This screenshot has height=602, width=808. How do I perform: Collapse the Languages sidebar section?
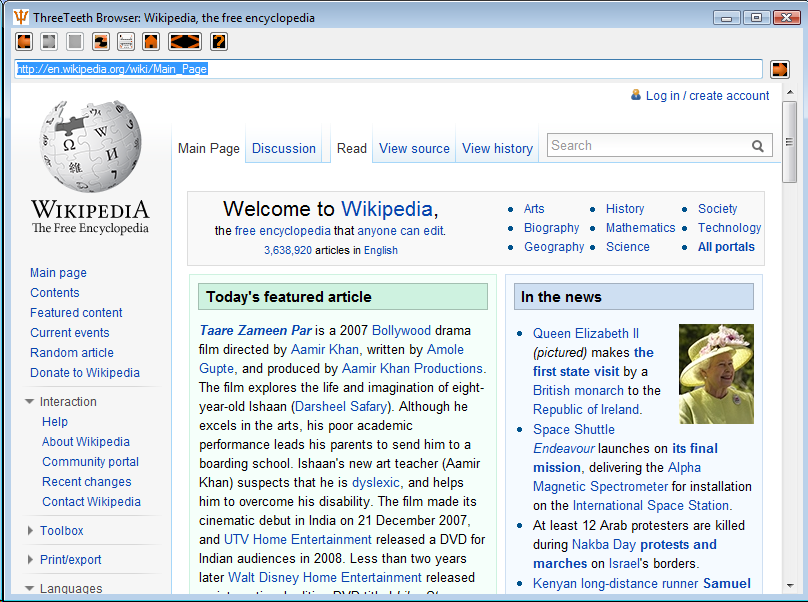30,588
